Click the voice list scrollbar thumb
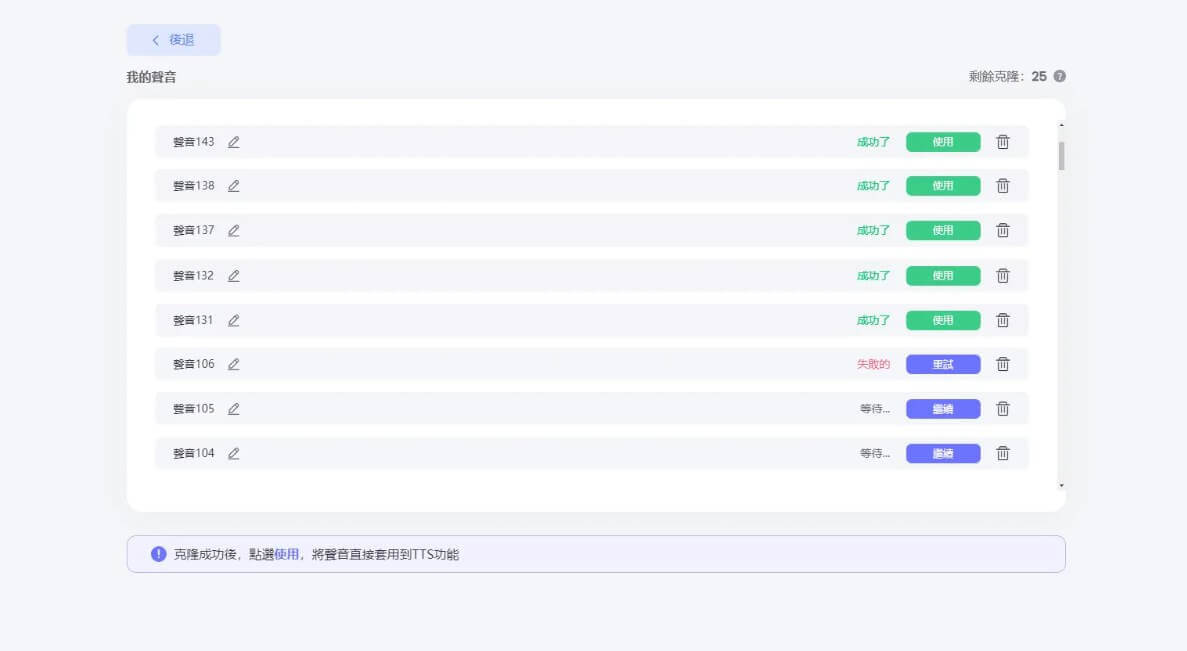 point(1061,156)
